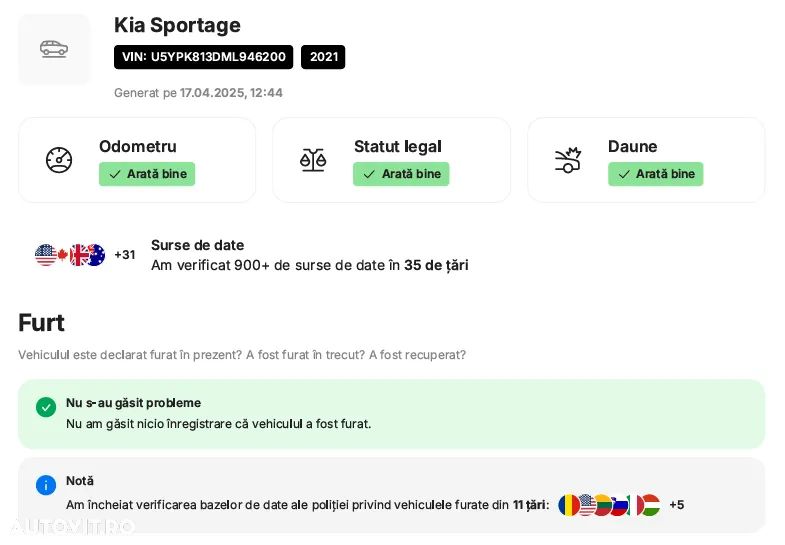Click the legal status scales icon
The width and height of the screenshot is (785, 545).
tap(313, 160)
